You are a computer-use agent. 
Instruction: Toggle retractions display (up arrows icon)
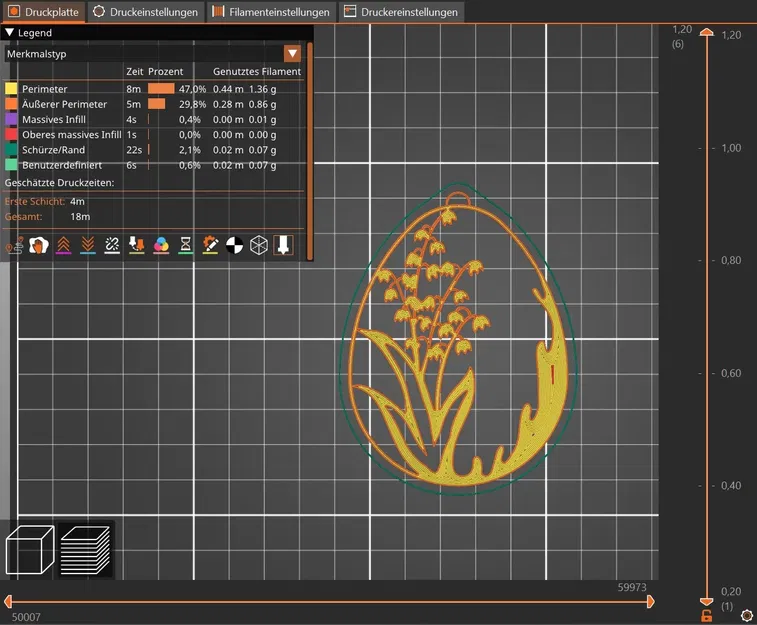click(x=63, y=245)
